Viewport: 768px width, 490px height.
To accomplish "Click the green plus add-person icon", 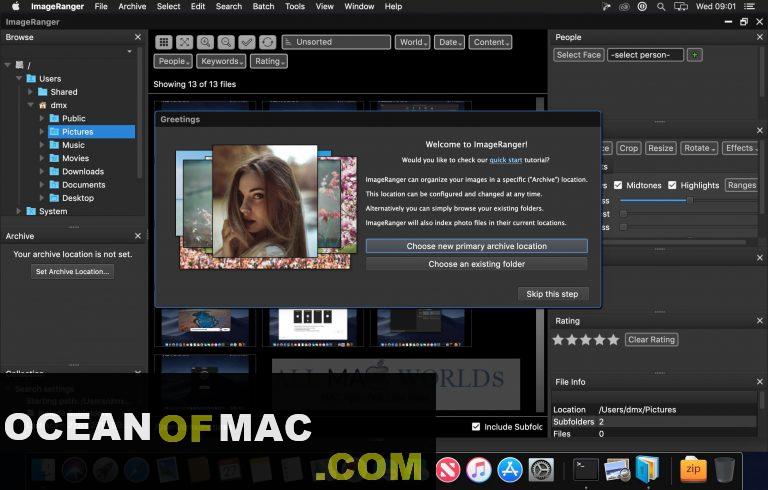I will pos(695,55).
